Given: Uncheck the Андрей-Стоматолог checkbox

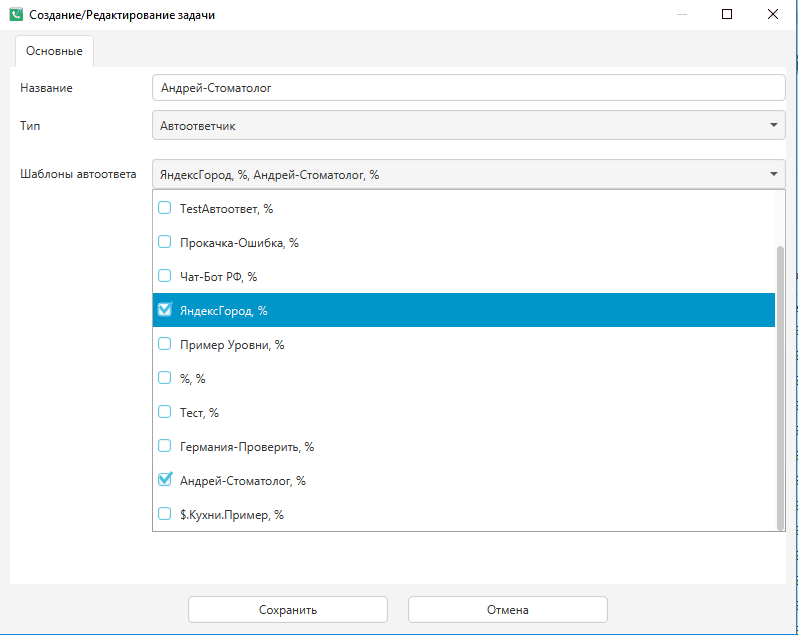Looking at the screenshot, I should (x=164, y=480).
